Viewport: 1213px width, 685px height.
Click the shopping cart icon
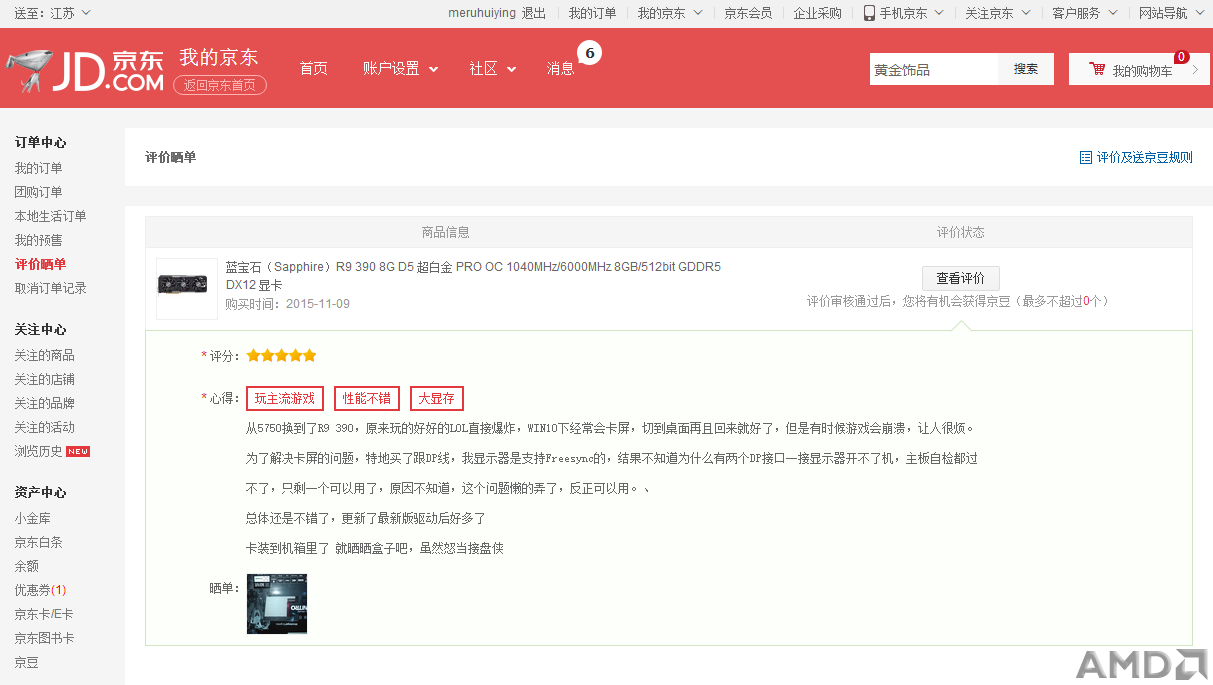[1097, 70]
